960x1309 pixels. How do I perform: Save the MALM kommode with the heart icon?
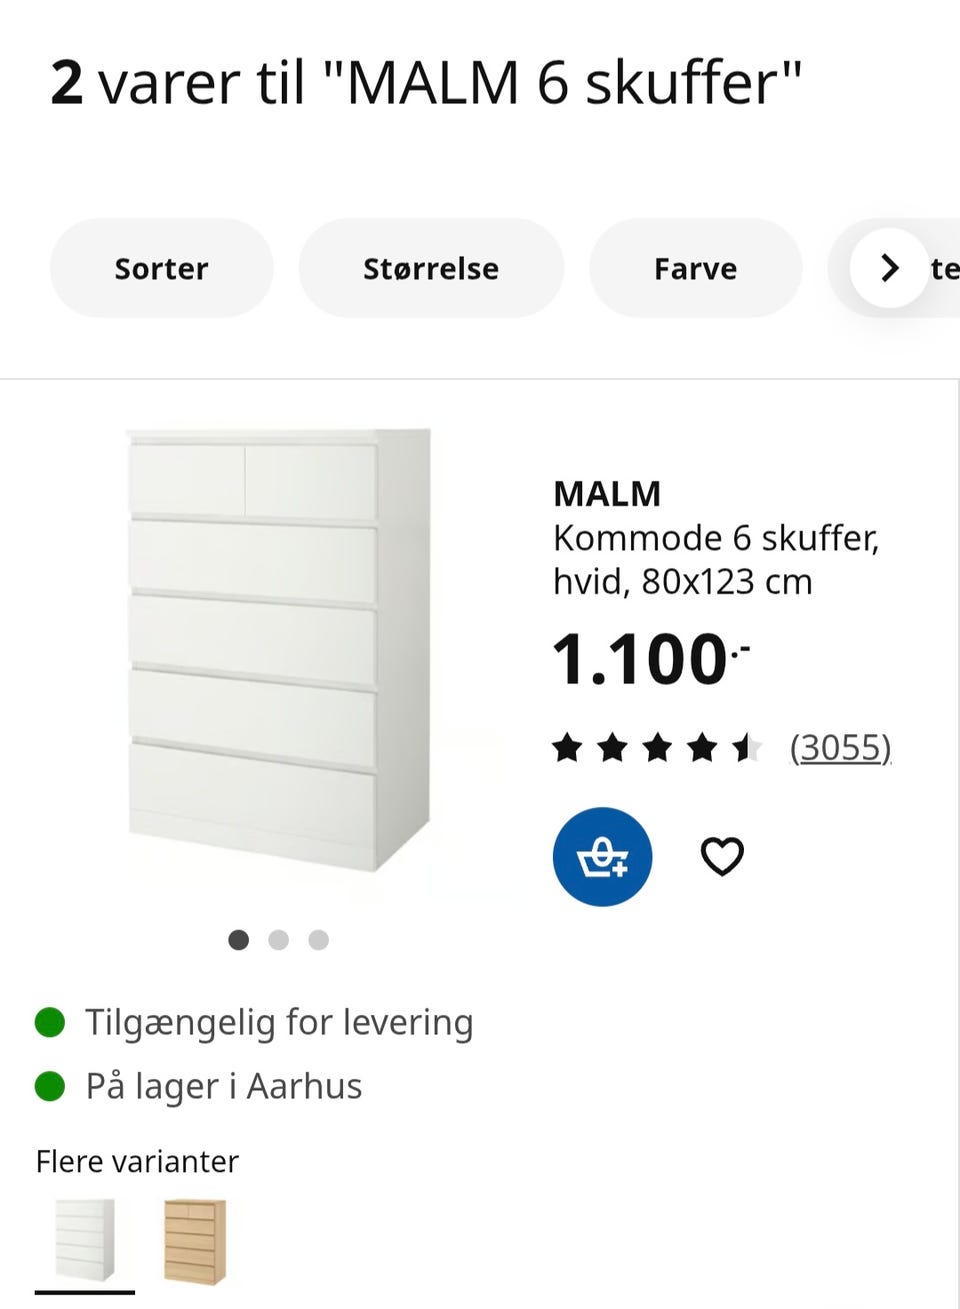pyautogui.click(x=723, y=856)
